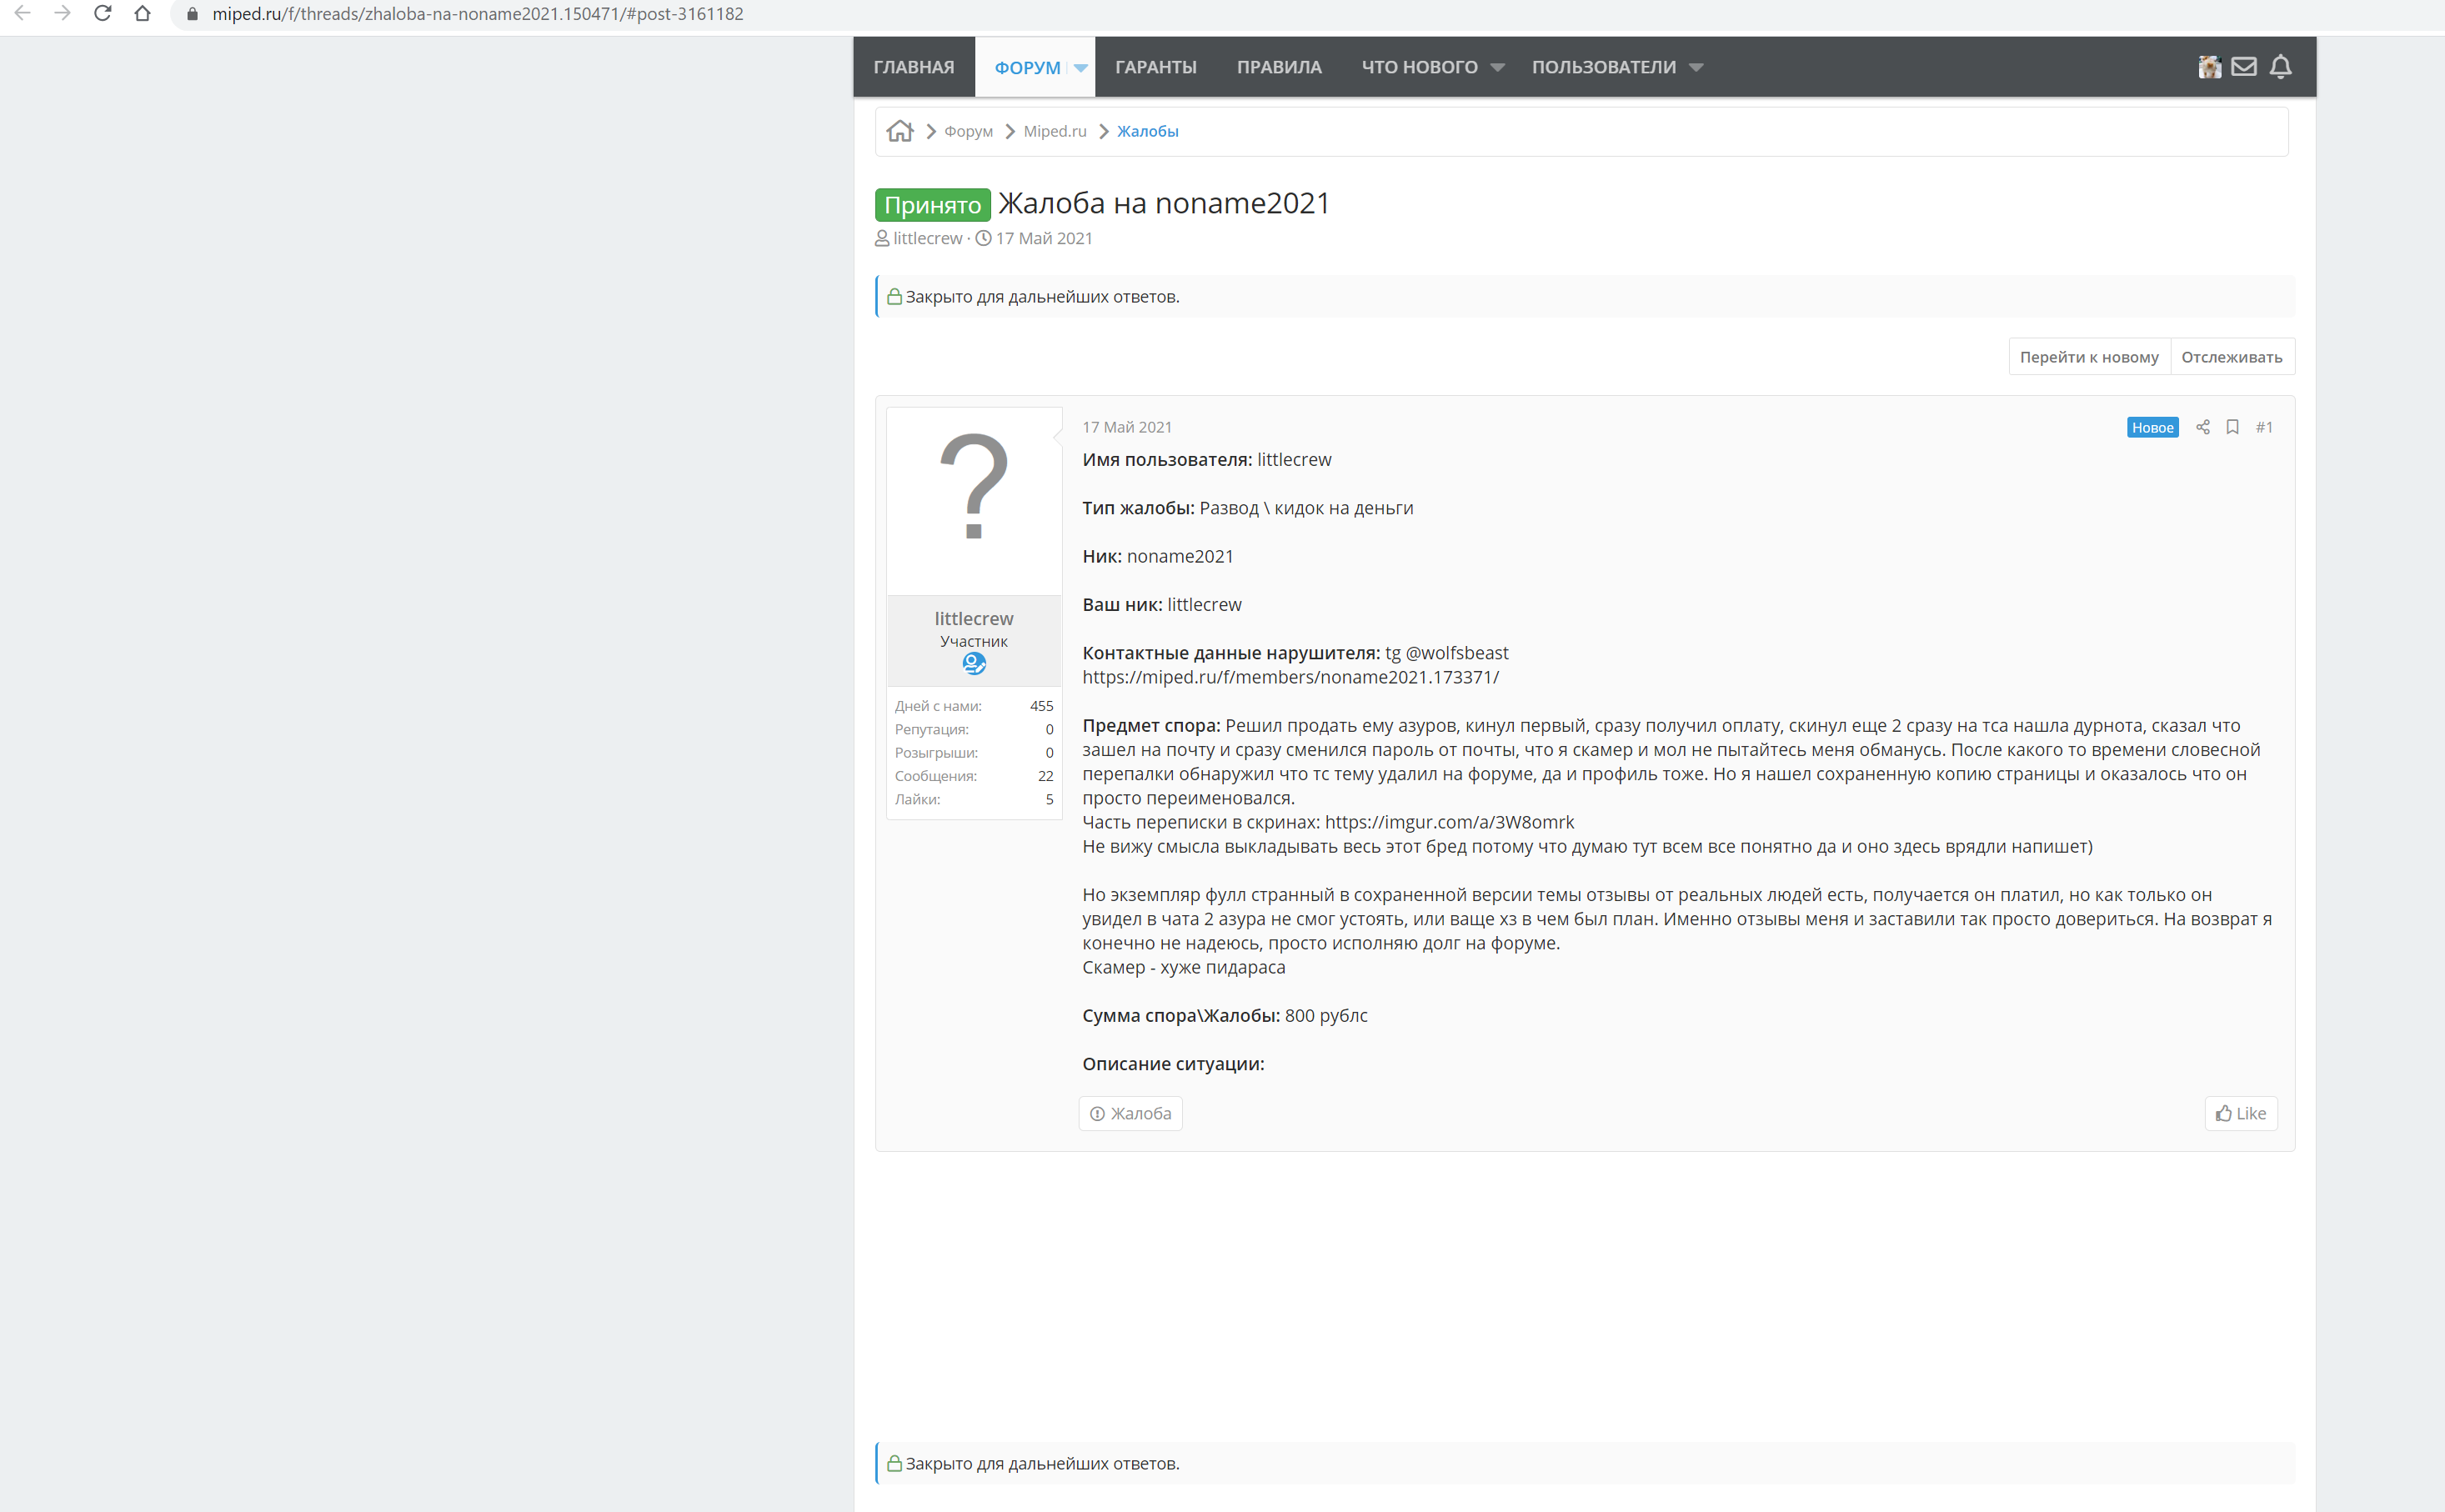Click the Тип жалобы value Развод \ кидок на деньги
The width and height of the screenshot is (2445, 1512).
1306,508
